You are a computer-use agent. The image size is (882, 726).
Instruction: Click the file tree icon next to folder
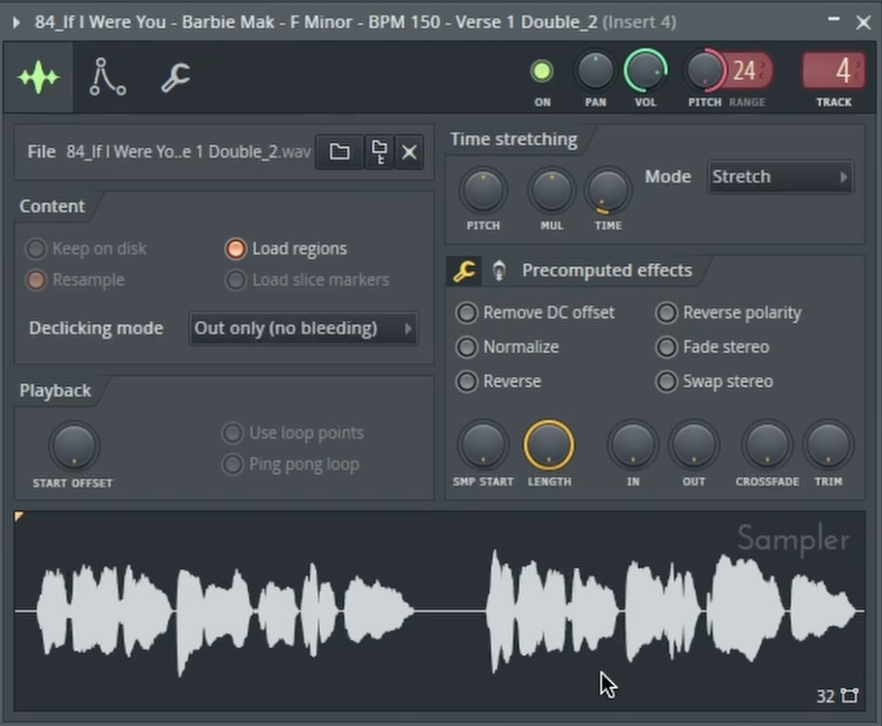379,152
